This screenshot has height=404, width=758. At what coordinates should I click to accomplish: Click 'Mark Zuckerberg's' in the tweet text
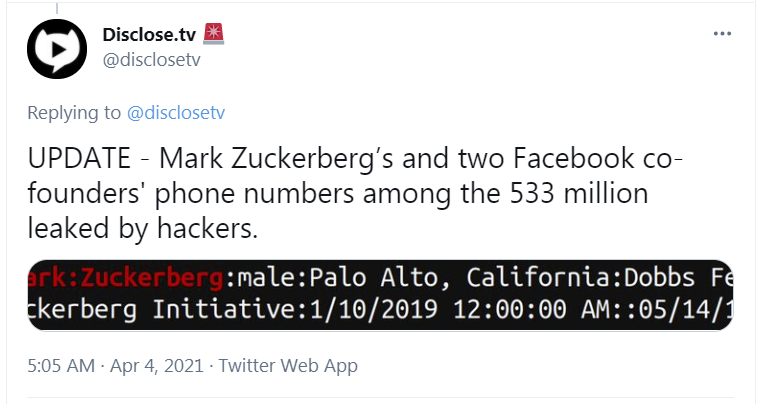click(276, 159)
